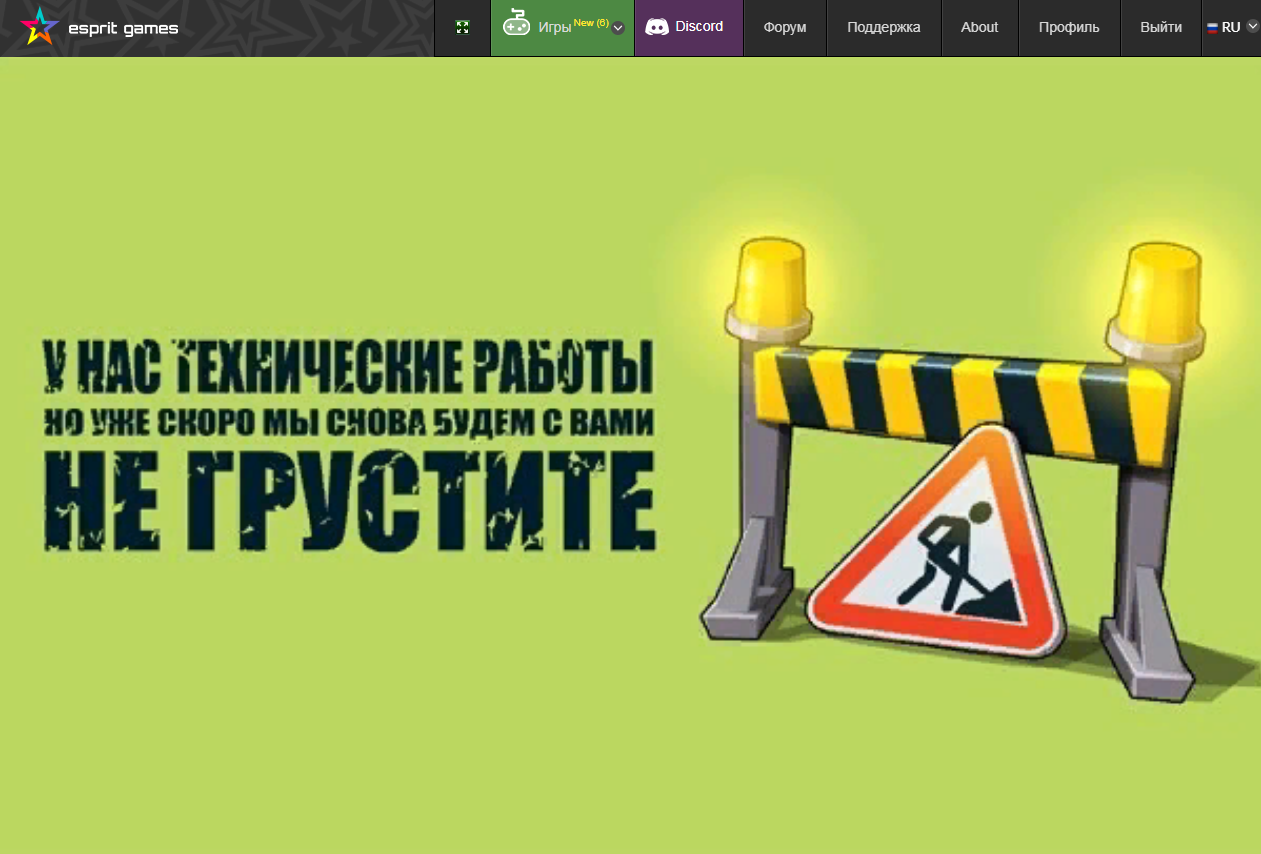Log out using the Выйти button
1261x854 pixels.
[1160, 27]
